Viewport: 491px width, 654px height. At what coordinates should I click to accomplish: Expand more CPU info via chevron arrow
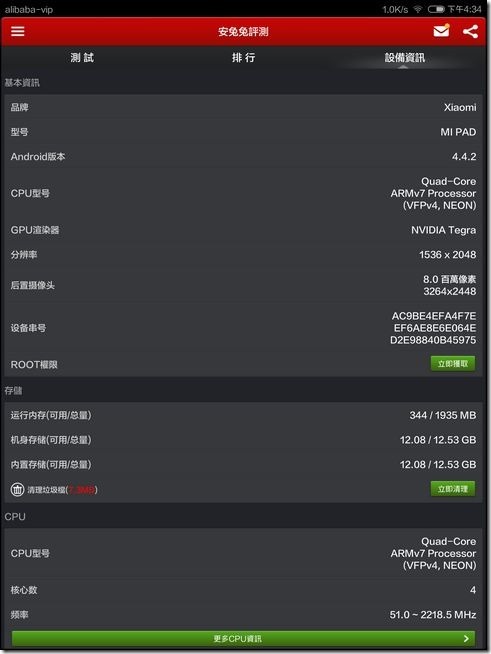click(466, 639)
